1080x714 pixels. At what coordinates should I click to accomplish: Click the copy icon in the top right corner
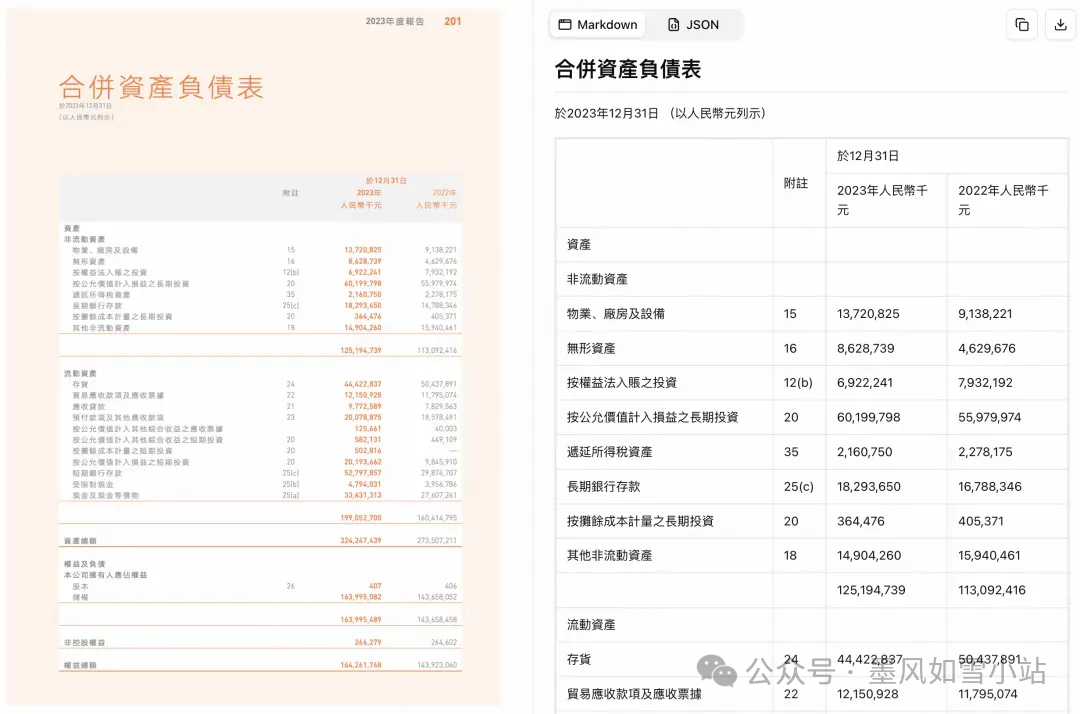click(x=1021, y=24)
